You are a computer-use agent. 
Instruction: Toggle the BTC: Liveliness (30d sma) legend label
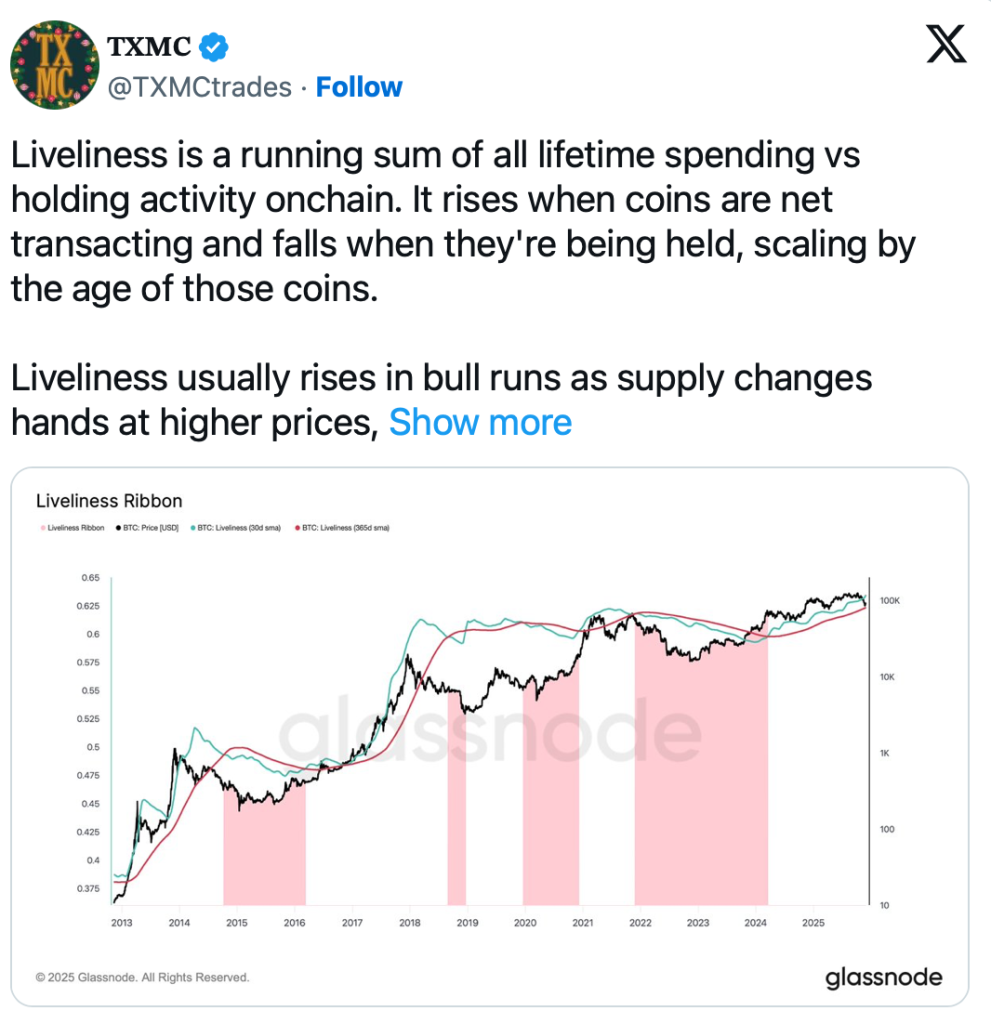pos(239,526)
